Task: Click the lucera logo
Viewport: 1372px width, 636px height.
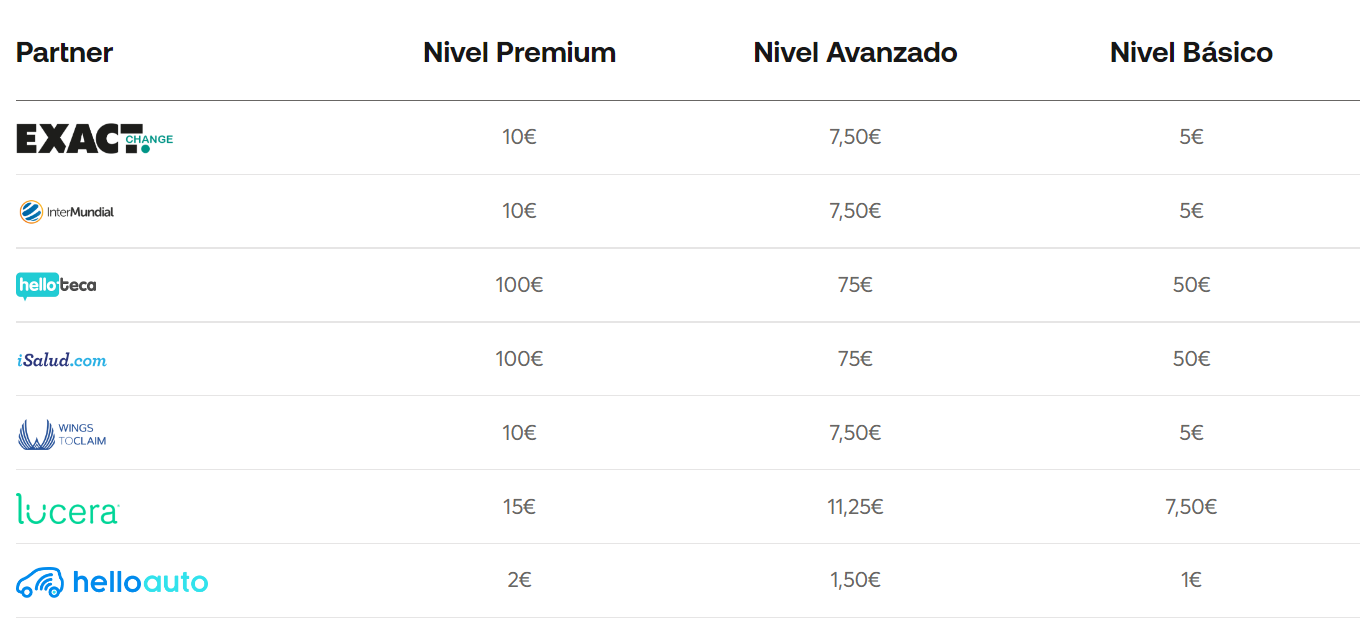Action: (x=68, y=508)
